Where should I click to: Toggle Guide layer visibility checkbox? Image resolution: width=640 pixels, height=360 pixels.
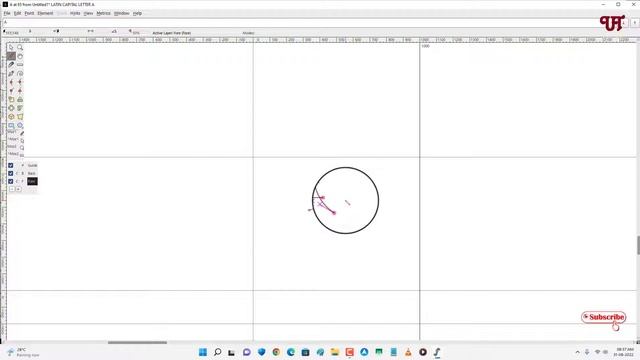click(x=11, y=165)
